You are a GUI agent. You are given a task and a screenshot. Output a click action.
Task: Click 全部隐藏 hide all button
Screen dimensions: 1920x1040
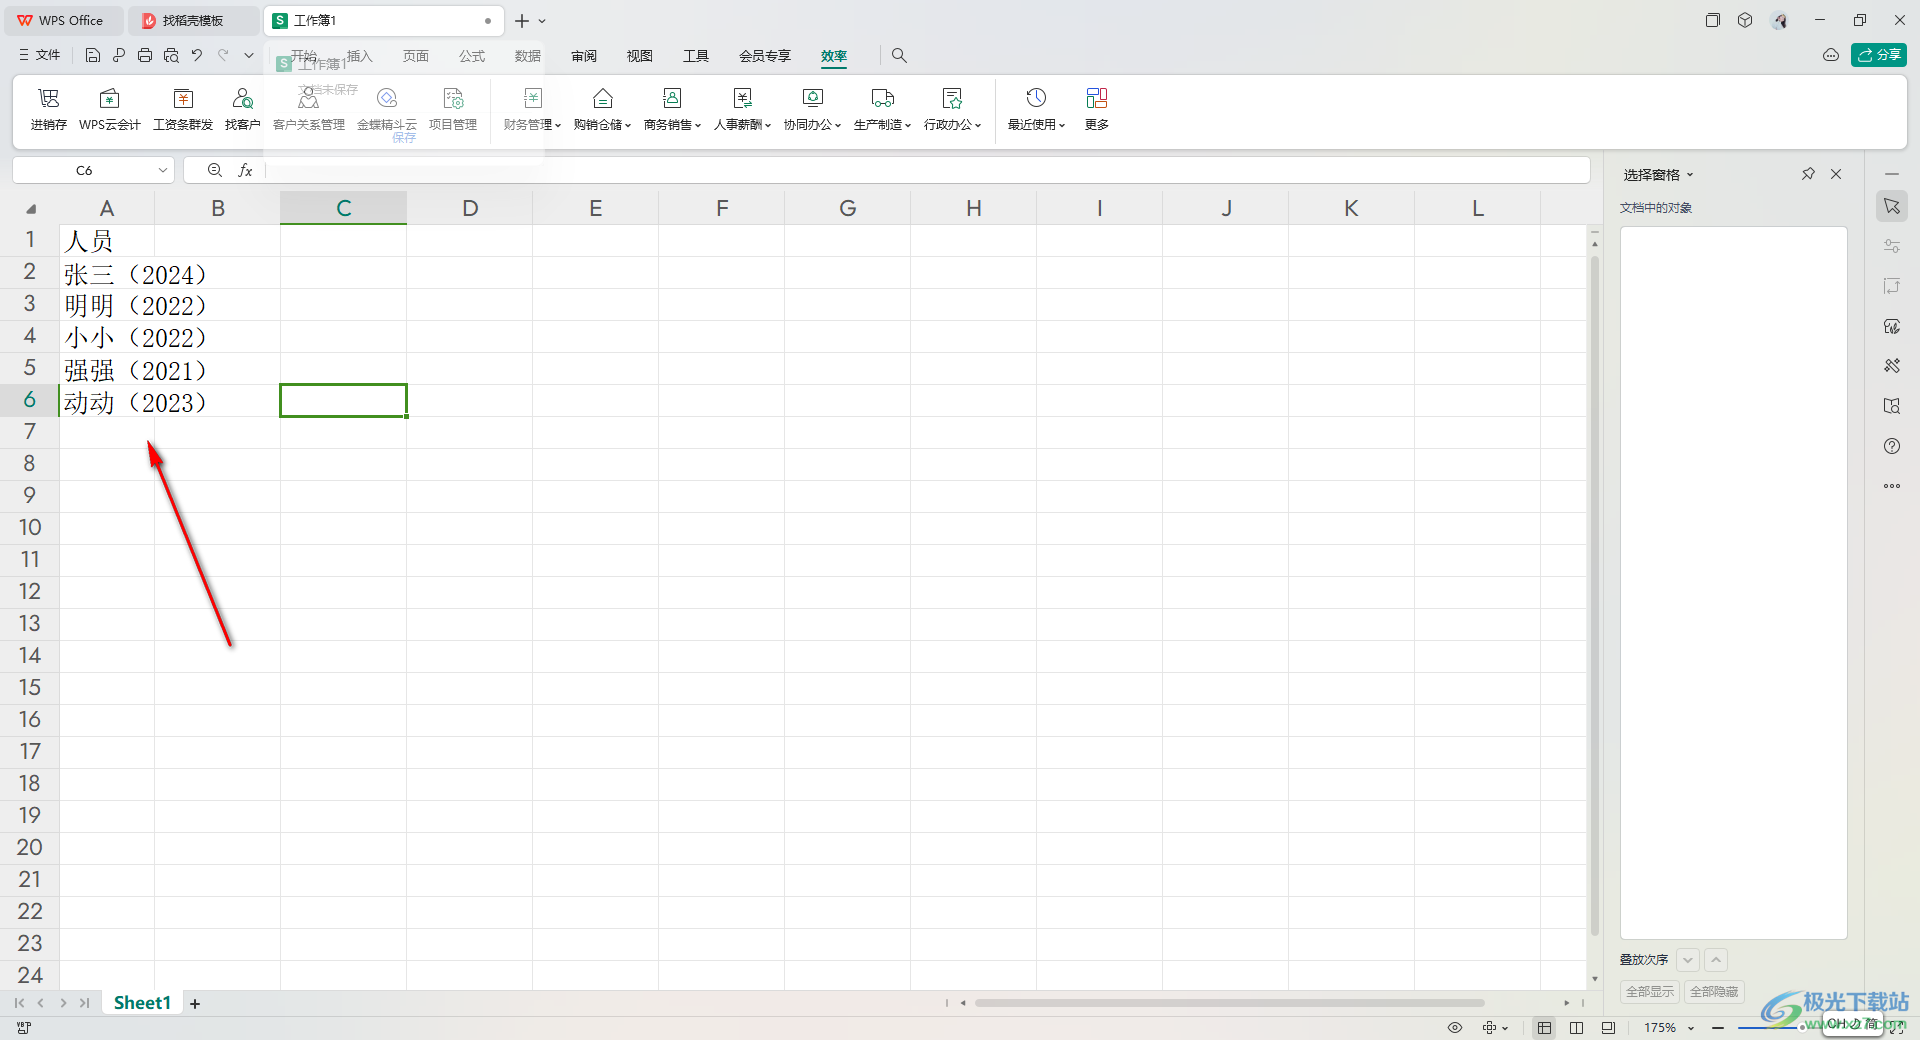[1714, 991]
